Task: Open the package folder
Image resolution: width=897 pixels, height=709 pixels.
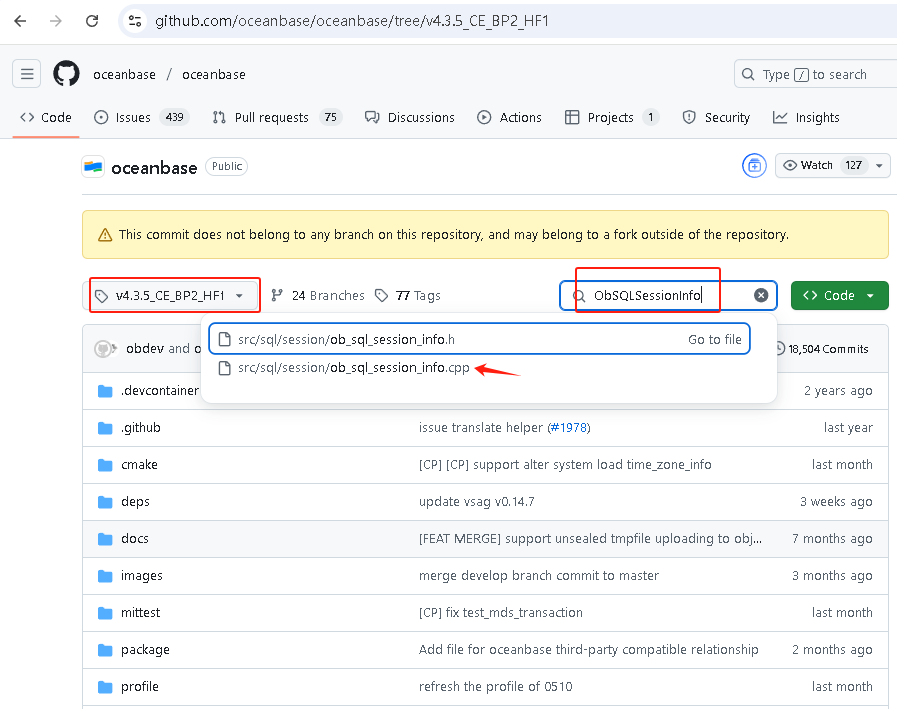Action: click(145, 649)
